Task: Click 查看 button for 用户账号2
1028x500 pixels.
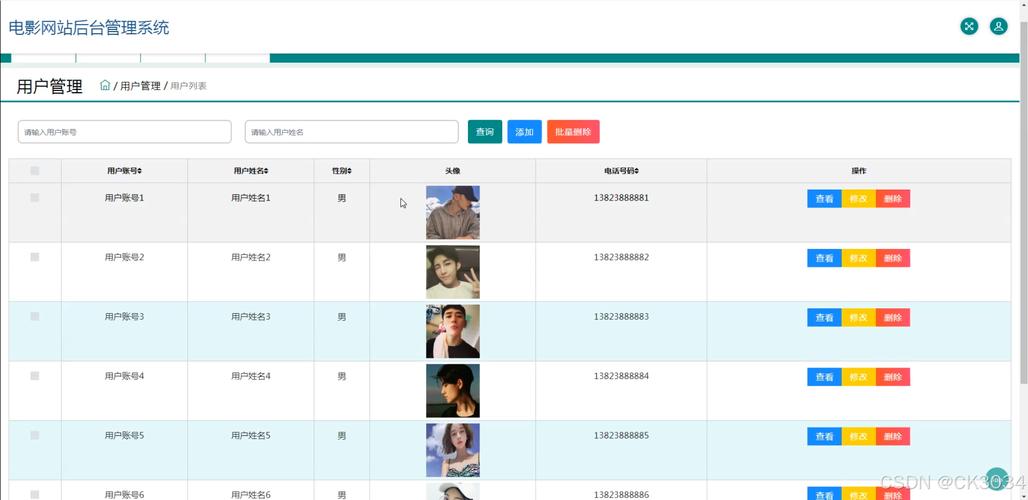Action: (x=824, y=258)
